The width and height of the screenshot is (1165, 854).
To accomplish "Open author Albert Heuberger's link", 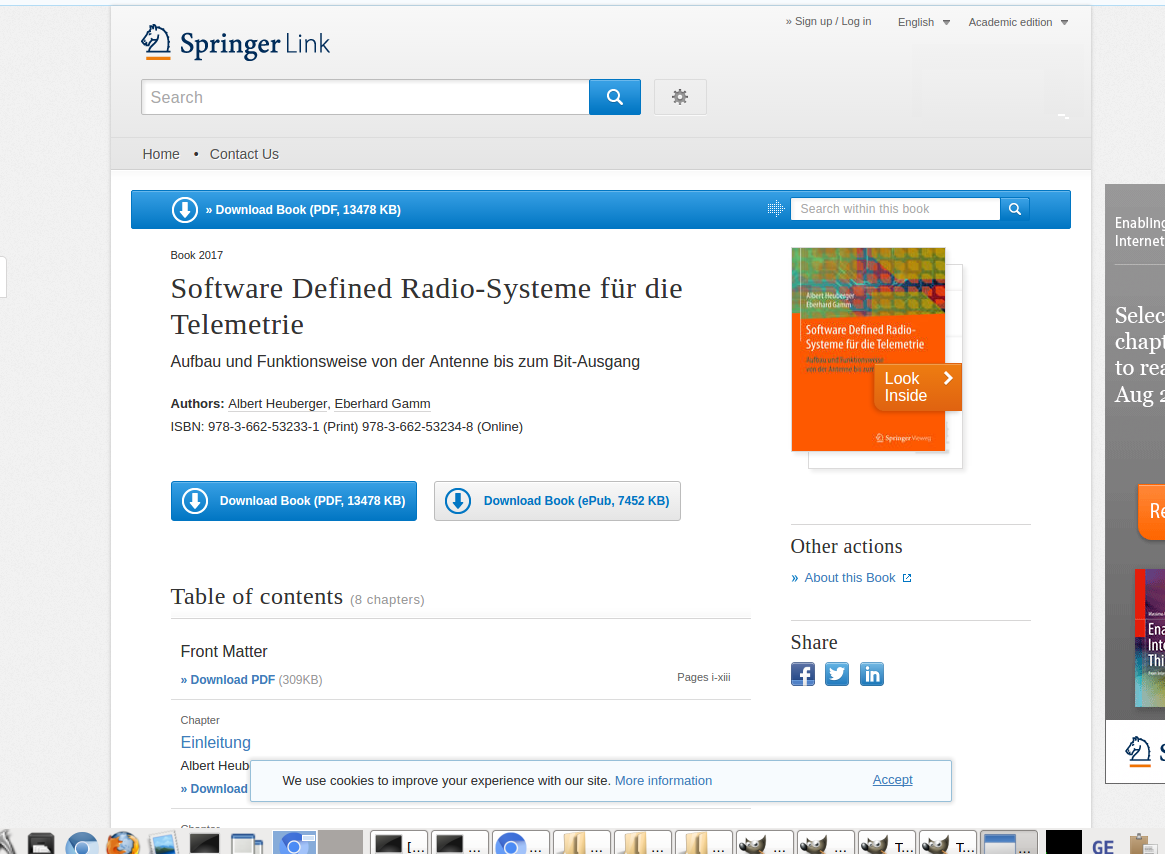I will pos(277,404).
